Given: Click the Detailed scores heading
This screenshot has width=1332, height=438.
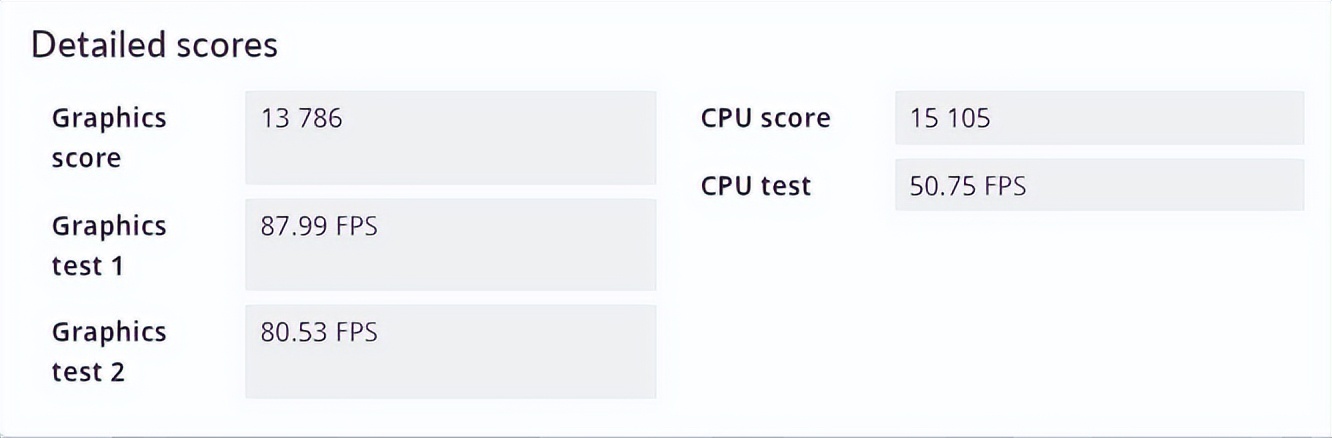Looking at the screenshot, I should click(154, 45).
